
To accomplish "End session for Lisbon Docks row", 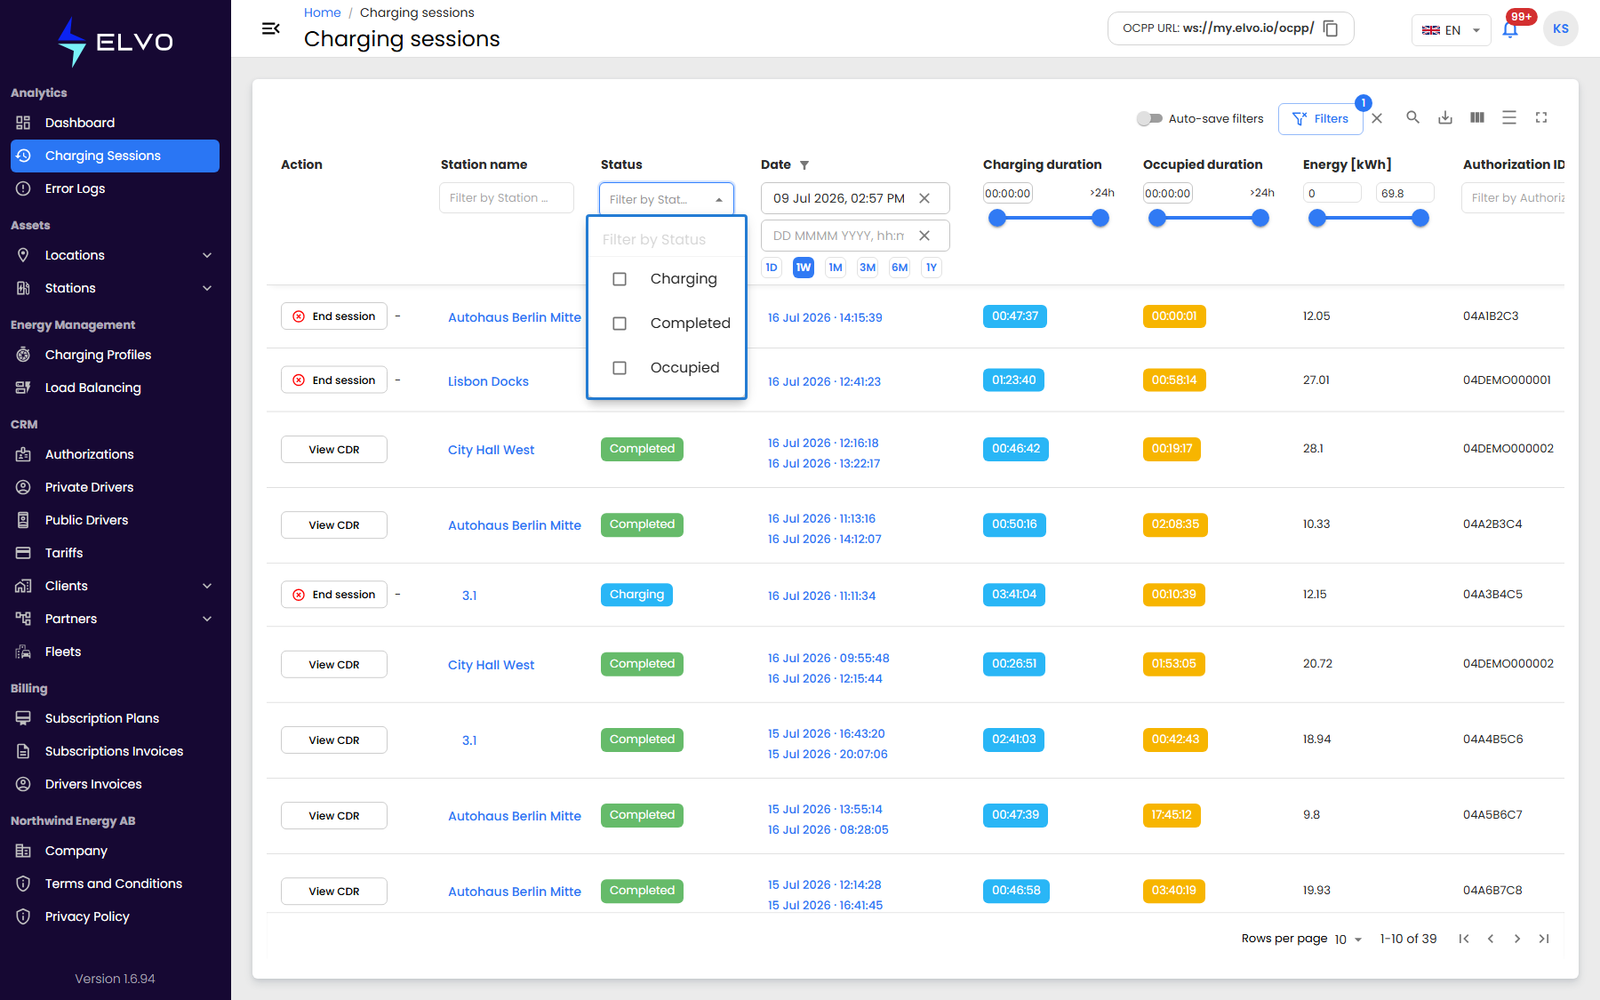I will pos(334,380).
